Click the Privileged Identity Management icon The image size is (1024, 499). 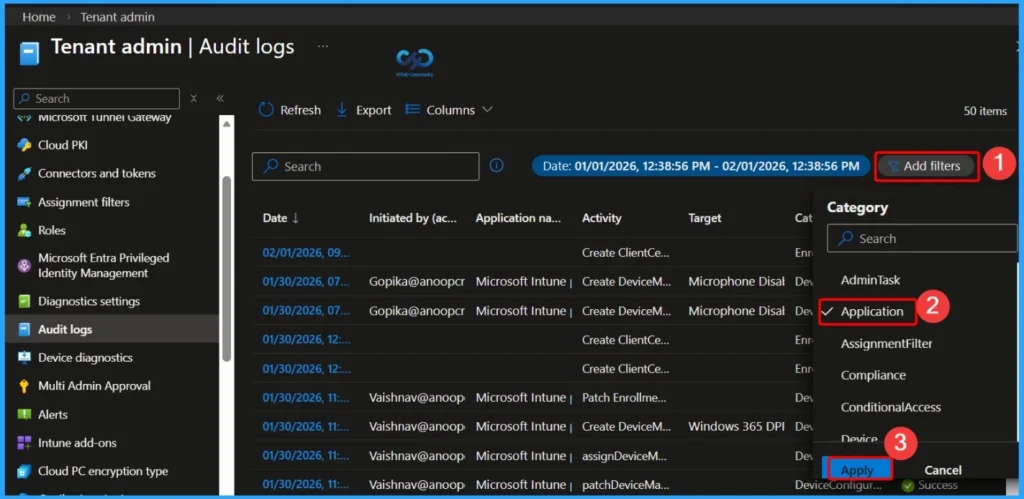(x=24, y=266)
